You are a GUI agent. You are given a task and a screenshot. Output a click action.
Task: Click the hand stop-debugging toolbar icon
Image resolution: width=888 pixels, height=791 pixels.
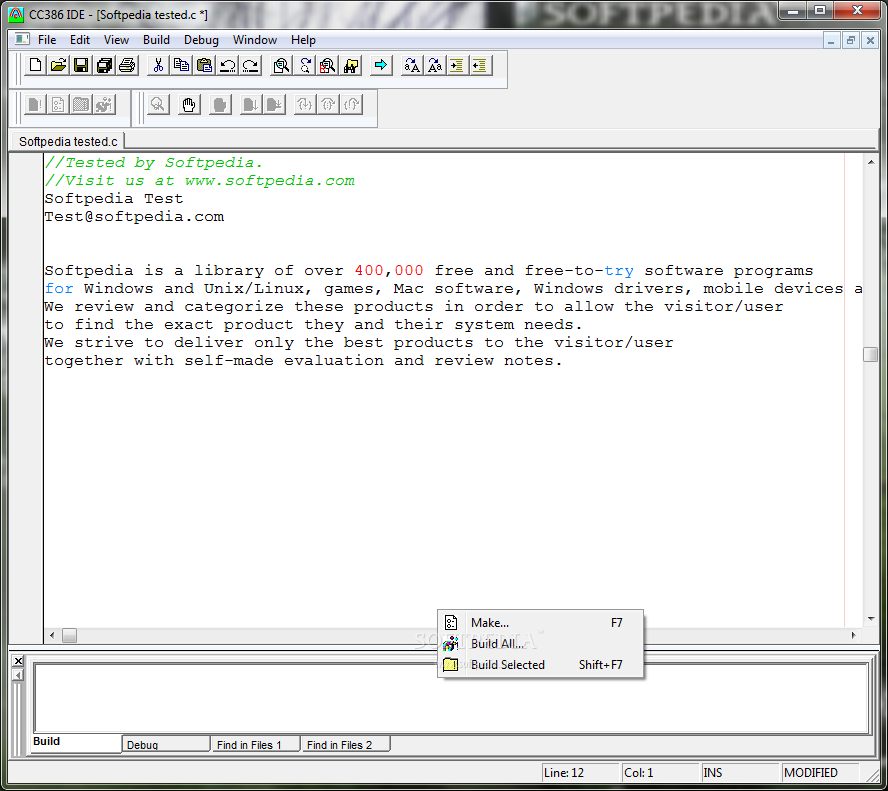pos(189,105)
